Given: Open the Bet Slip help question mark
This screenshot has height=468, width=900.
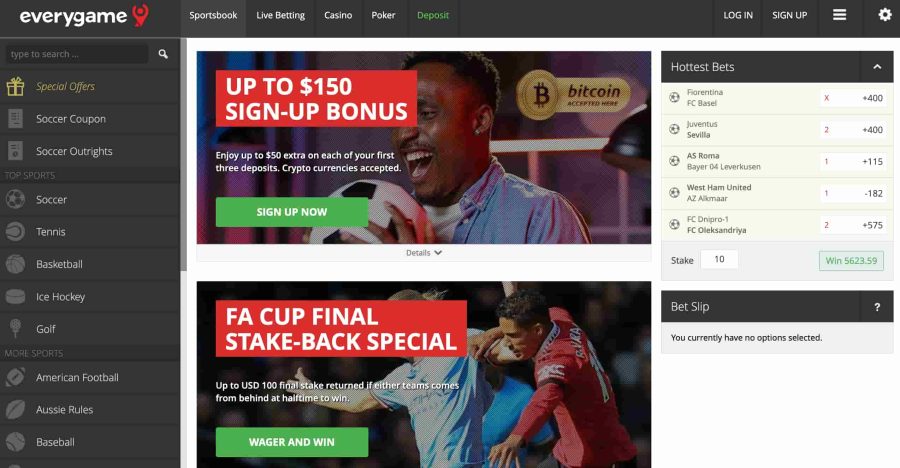Looking at the screenshot, I should click(876, 307).
